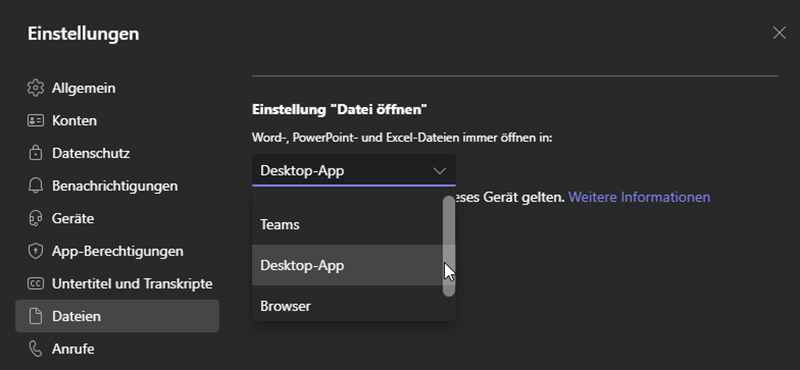
Task: Select App-Berechtigungen in the sidebar
Action: tap(117, 251)
